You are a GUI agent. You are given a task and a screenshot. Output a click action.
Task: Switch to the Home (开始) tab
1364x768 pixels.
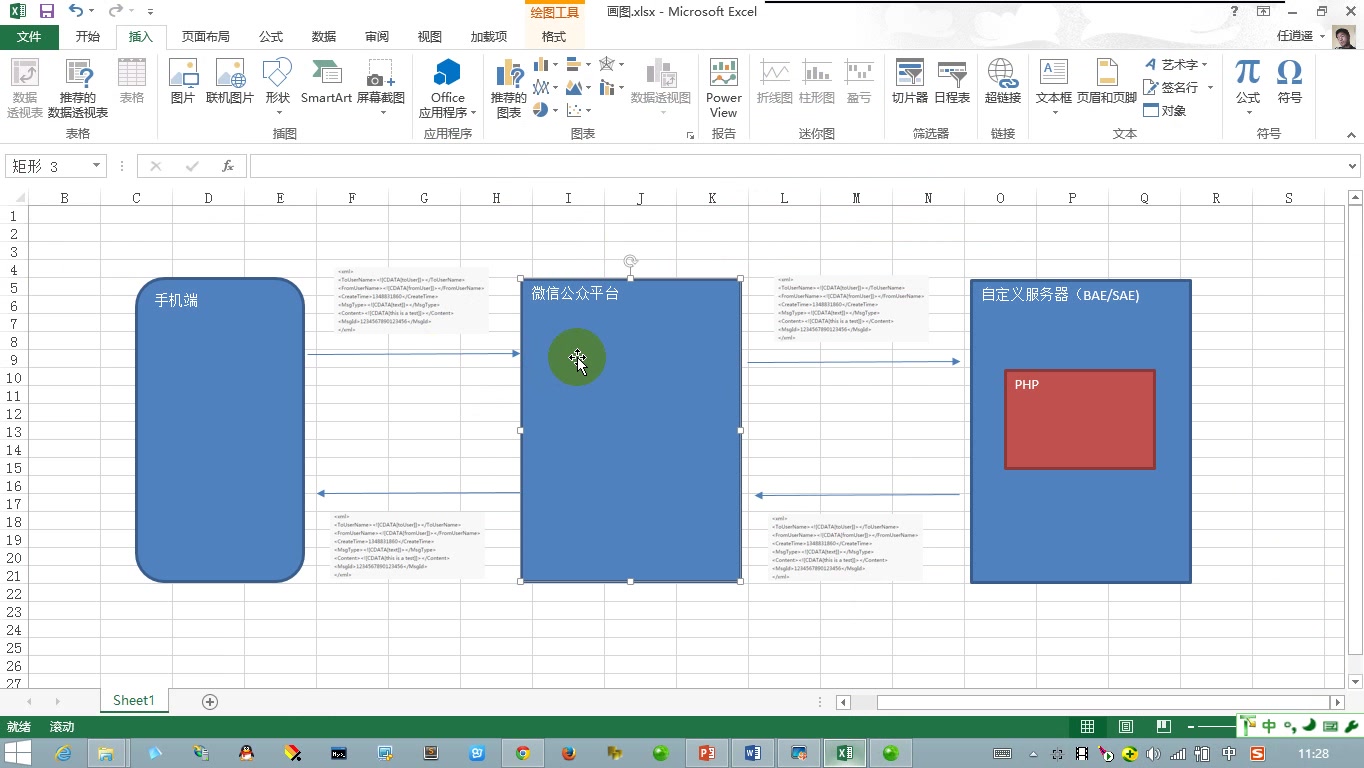pyautogui.click(x=88, y=36)
